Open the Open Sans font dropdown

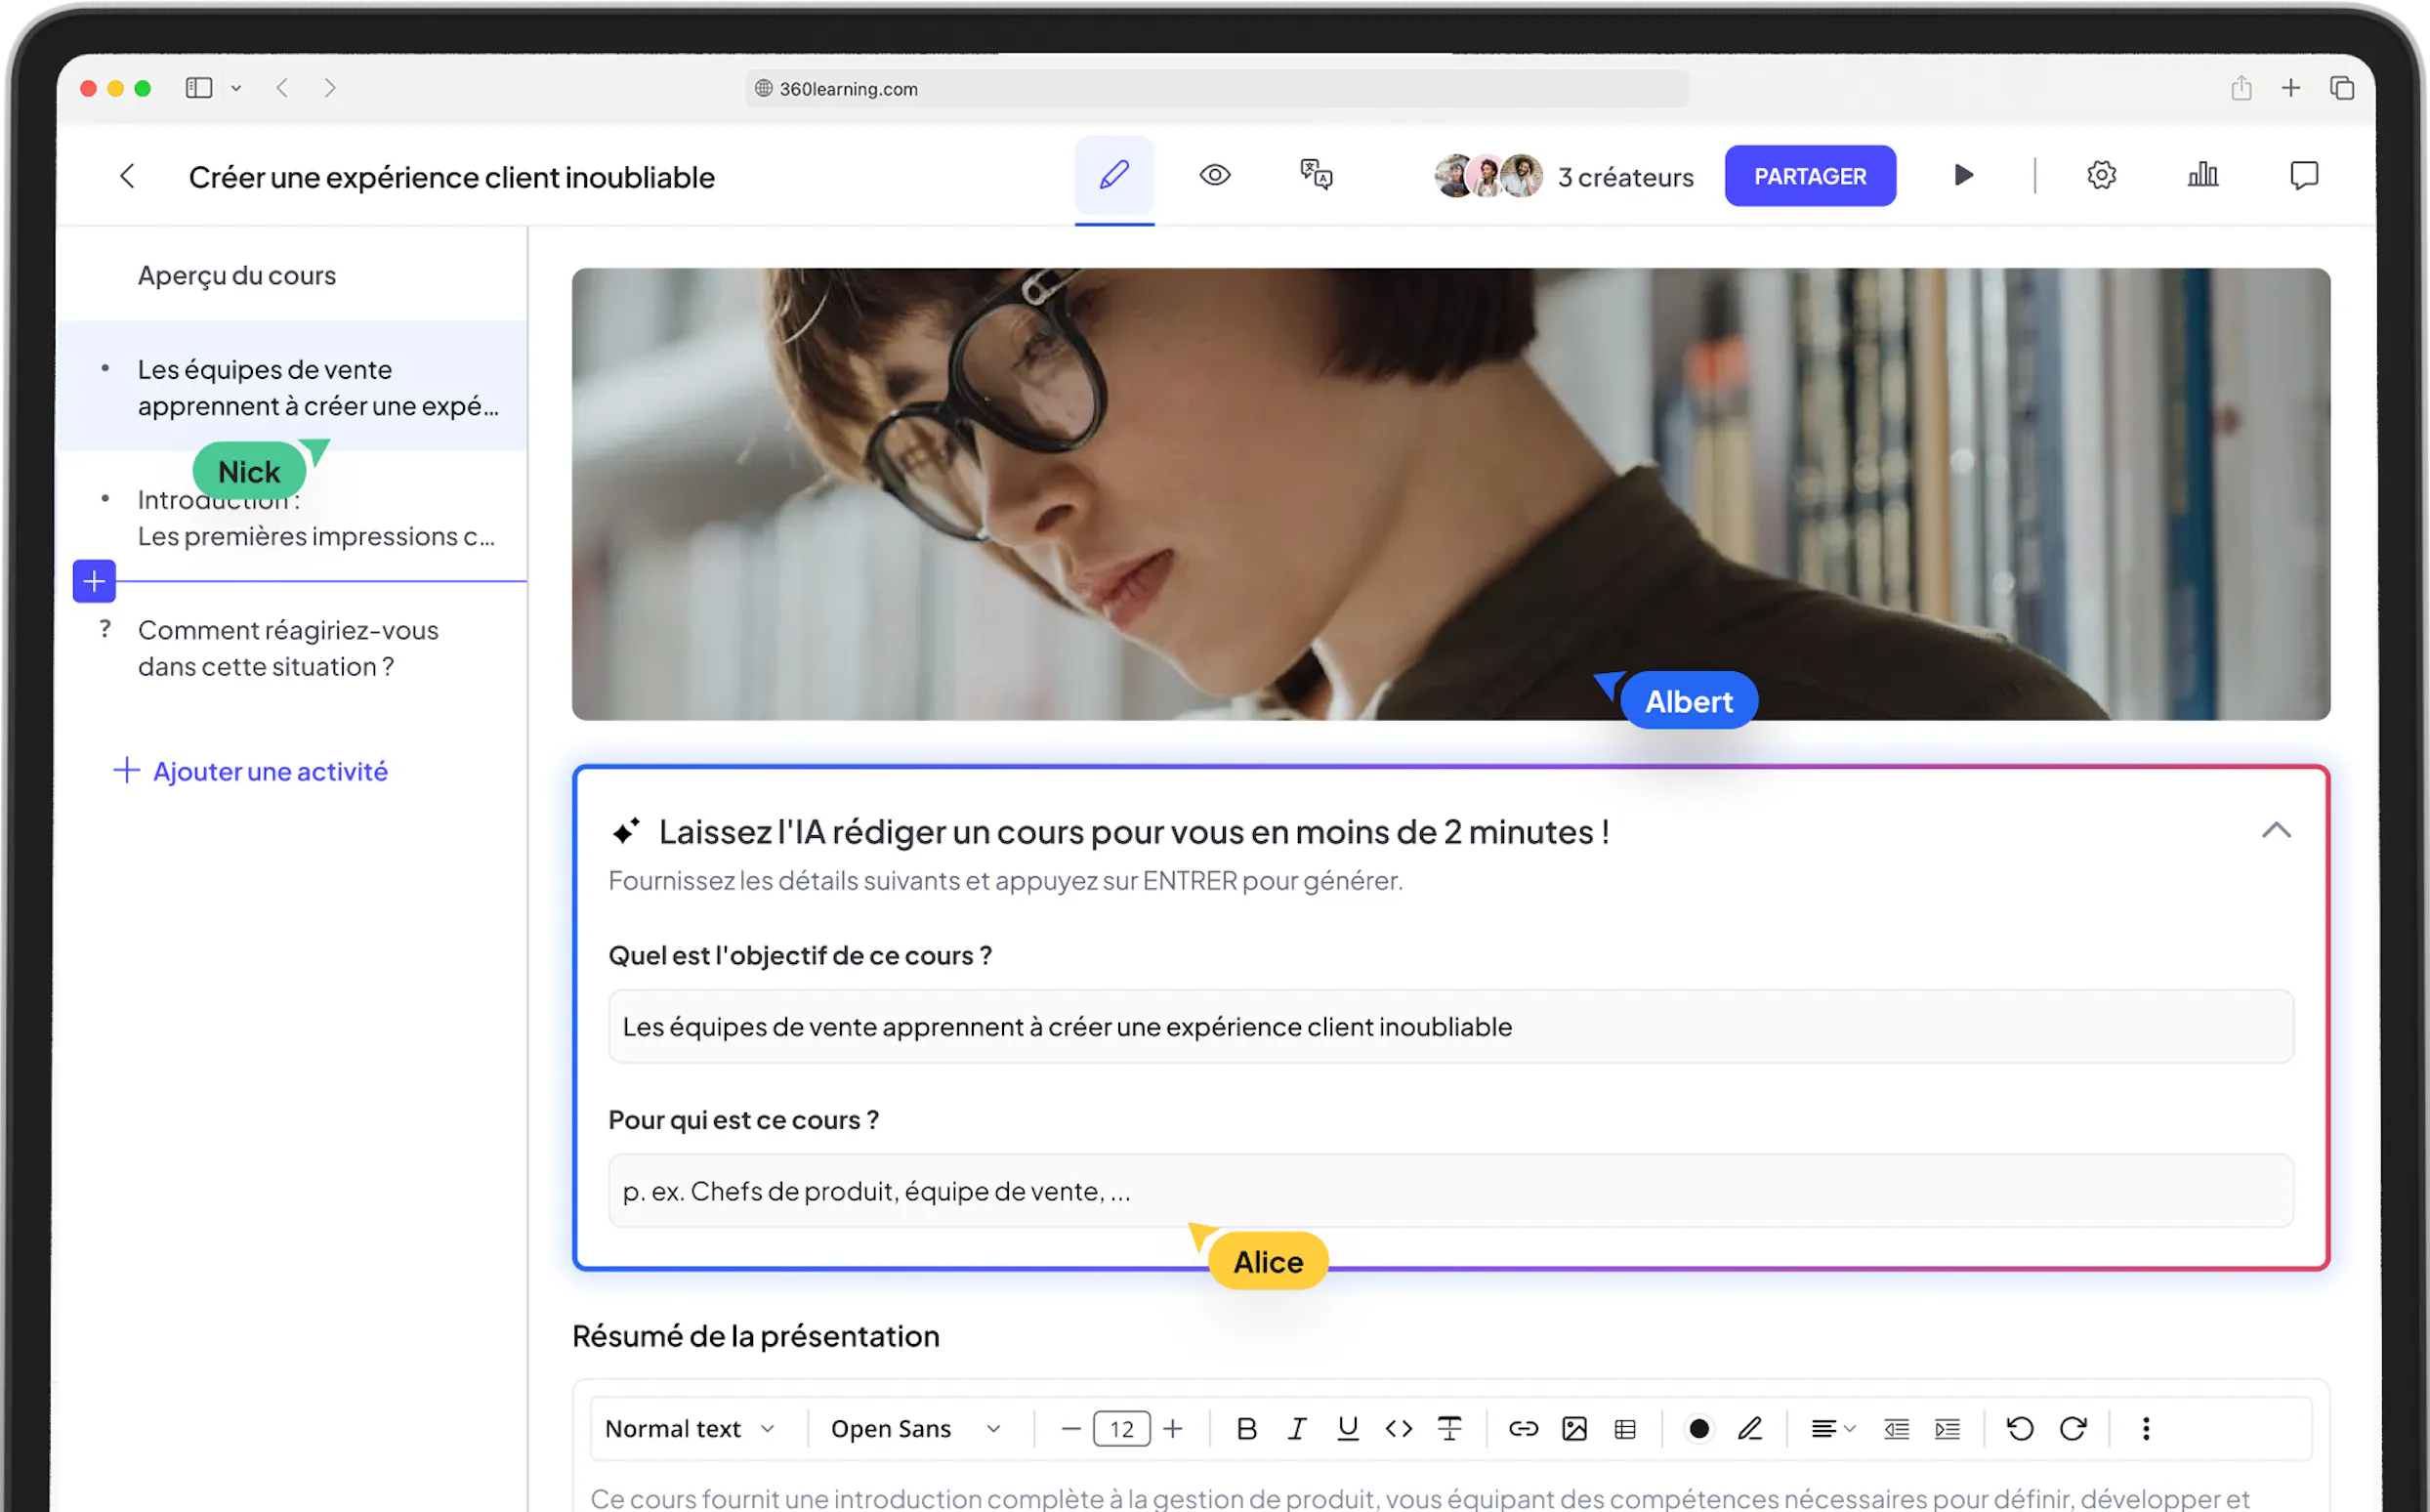click(915, 1428)
